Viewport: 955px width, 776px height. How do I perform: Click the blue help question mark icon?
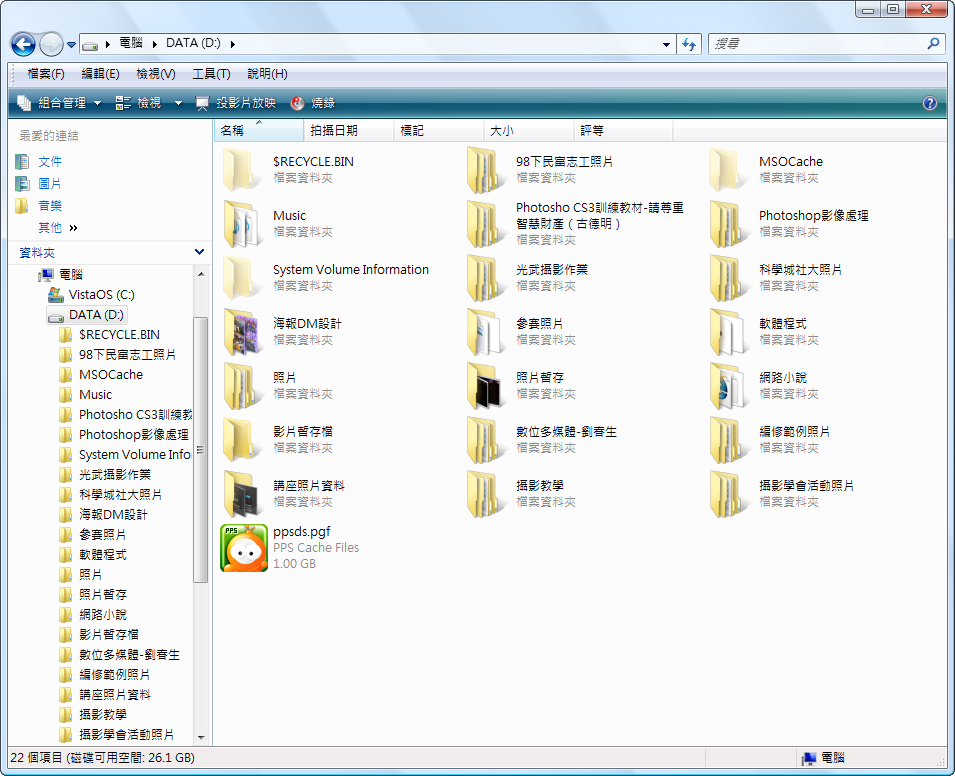tap(929, 103)
